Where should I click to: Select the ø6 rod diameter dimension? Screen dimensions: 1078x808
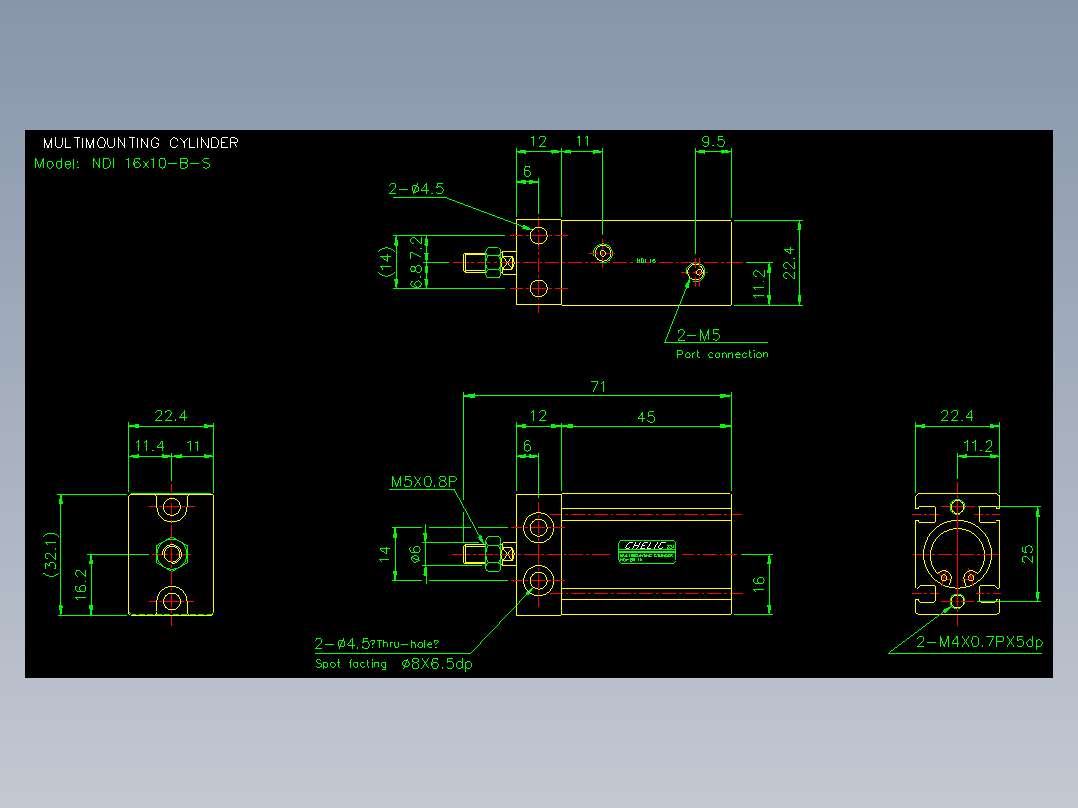click(x=415, y=554)
